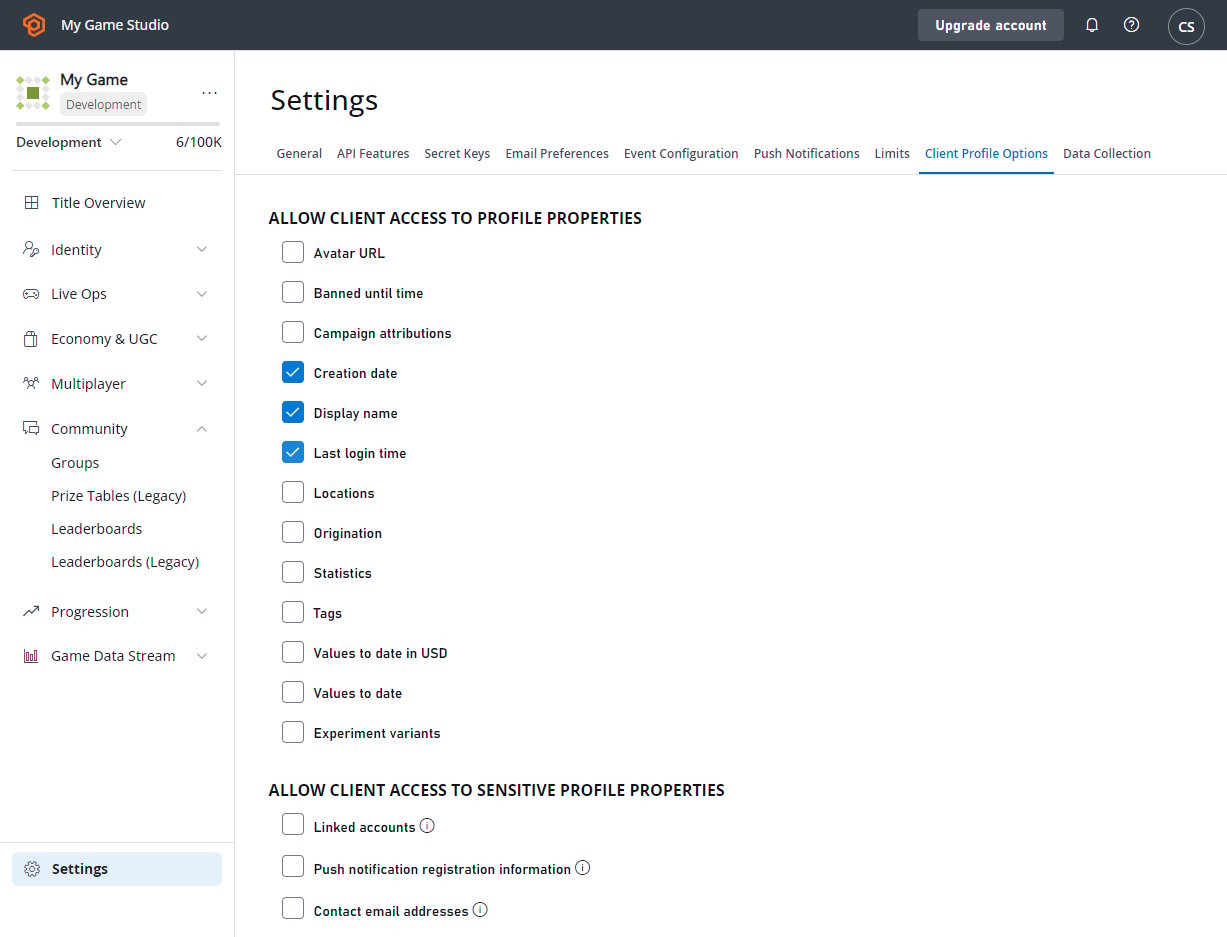Click the Live Ops gamepad icon
This screenshot has height=937, width=1227.
click(x=31, y=294)
